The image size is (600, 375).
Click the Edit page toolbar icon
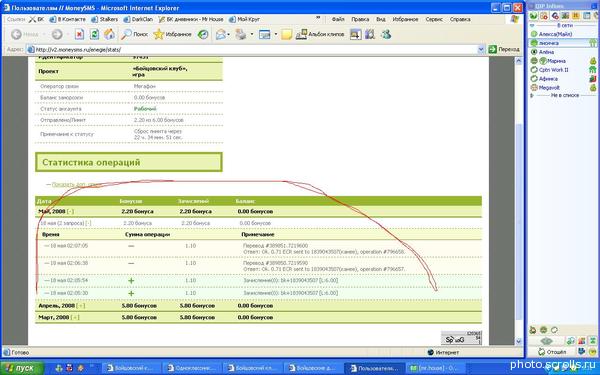(x=264, y=34)
